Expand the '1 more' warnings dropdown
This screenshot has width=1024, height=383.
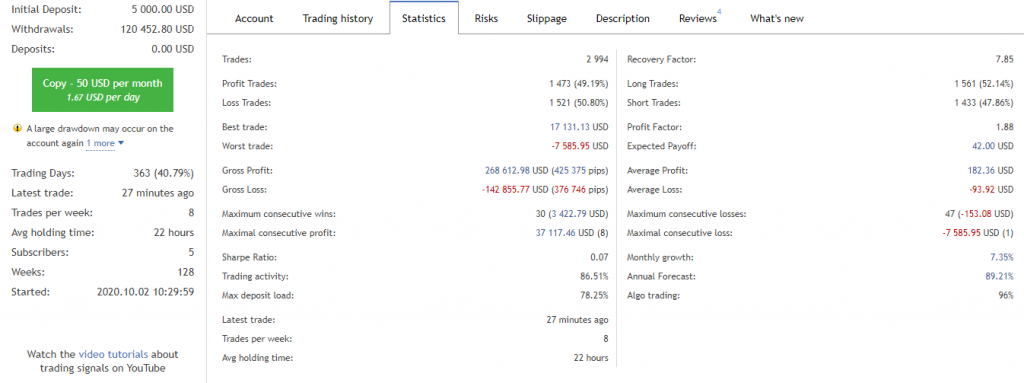coord(104,142)
